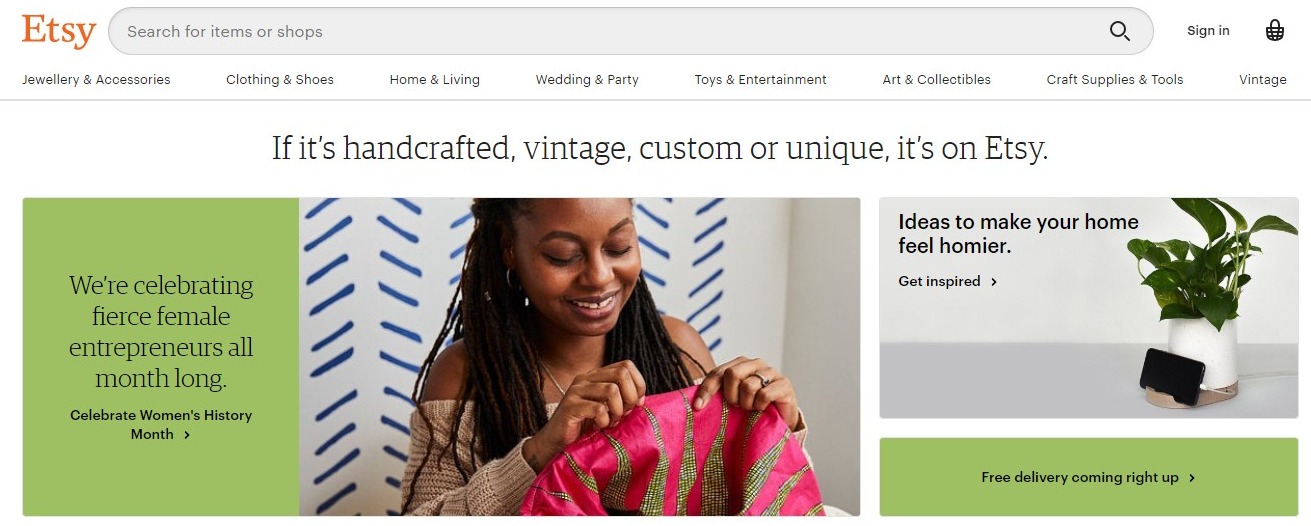Open Craft Supplies & Tools menu
Screen dimensions: 1311x526
click(x=1115, y=80)
